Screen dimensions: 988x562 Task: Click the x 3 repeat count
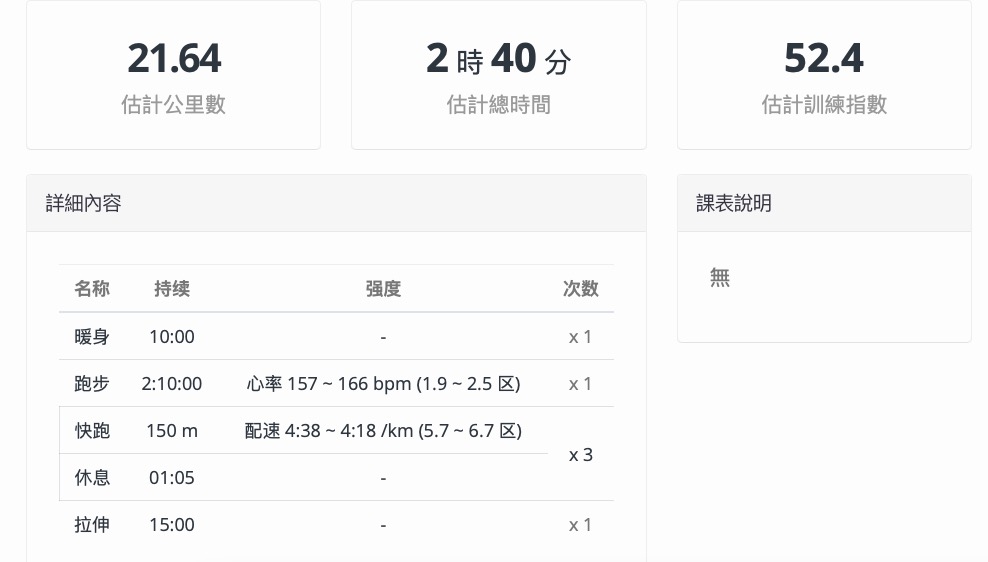pyautogui.click(x=580, y=455)
